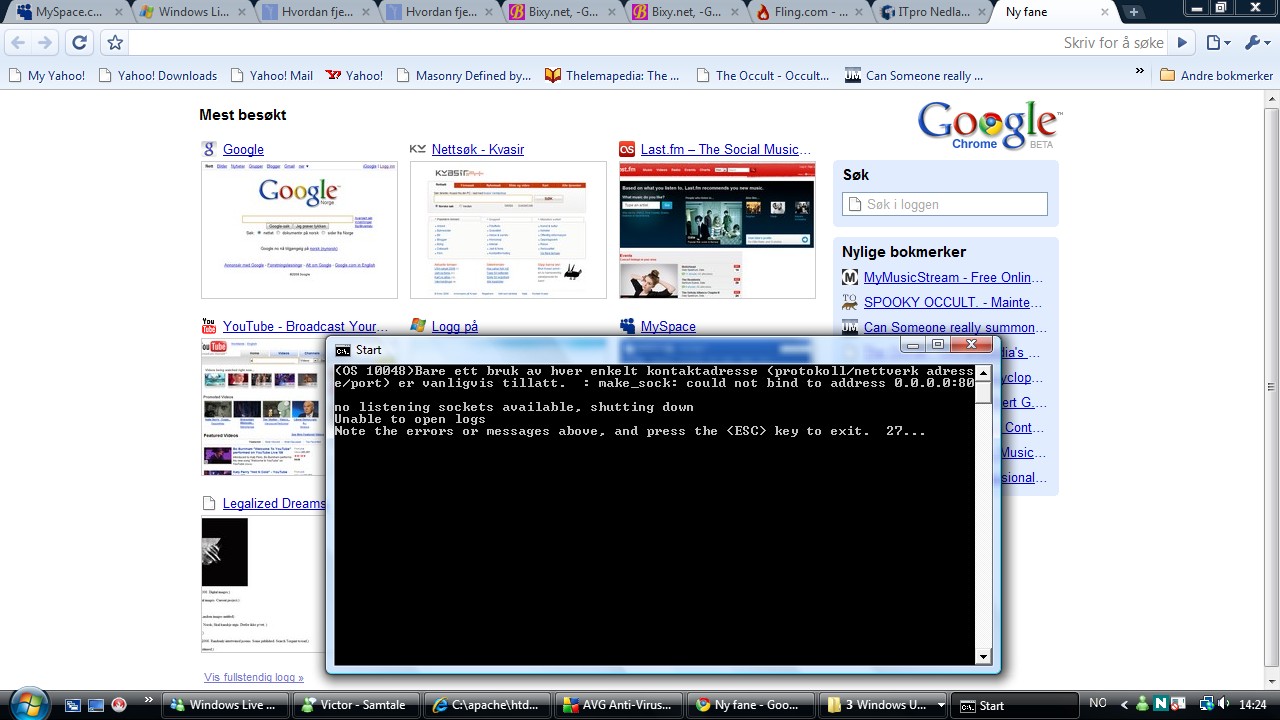Click Vis fullstendig logg link

[254, 677]
